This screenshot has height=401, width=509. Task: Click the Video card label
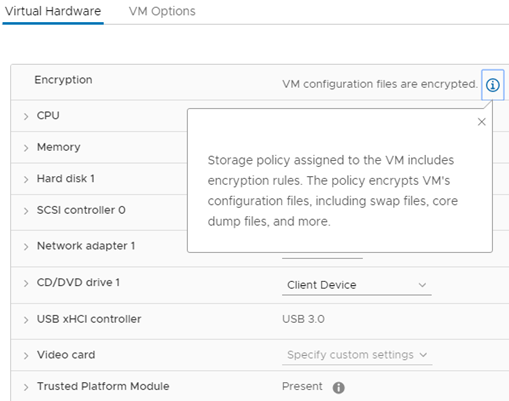point(66,355)
